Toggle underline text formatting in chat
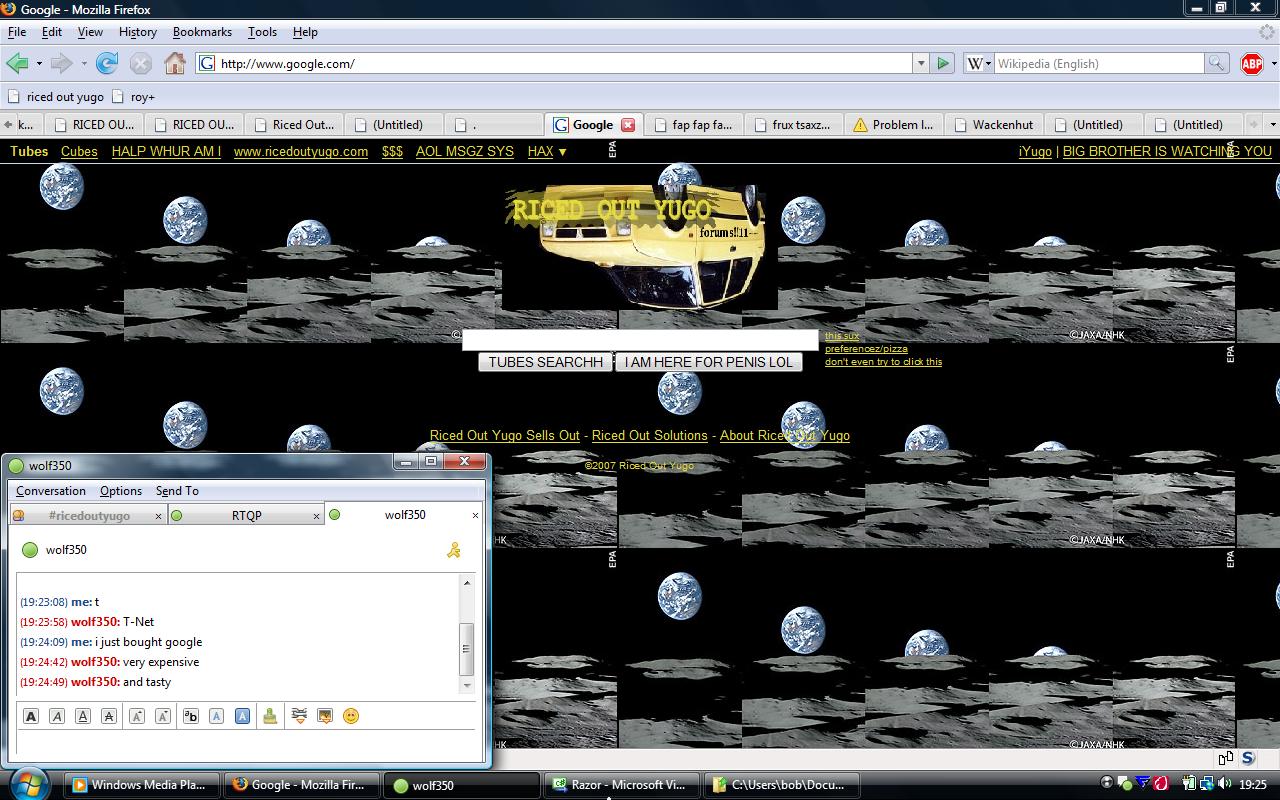The width and height of the screenshot is (1280, 800). click(x=83, y=716)
